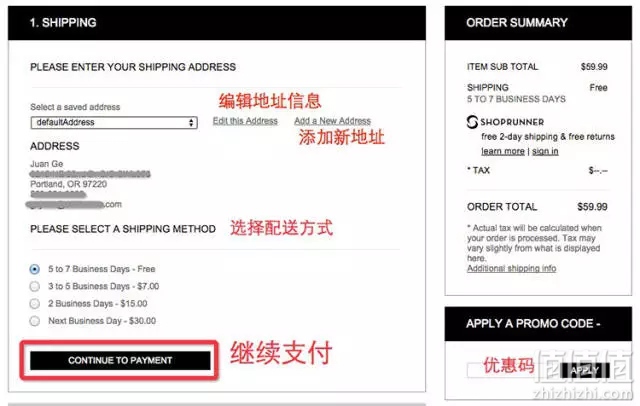Click the dropdown arrows on saved address selector
The height and width of the screenshot is (406, 640).
click(x=191, y=122)
